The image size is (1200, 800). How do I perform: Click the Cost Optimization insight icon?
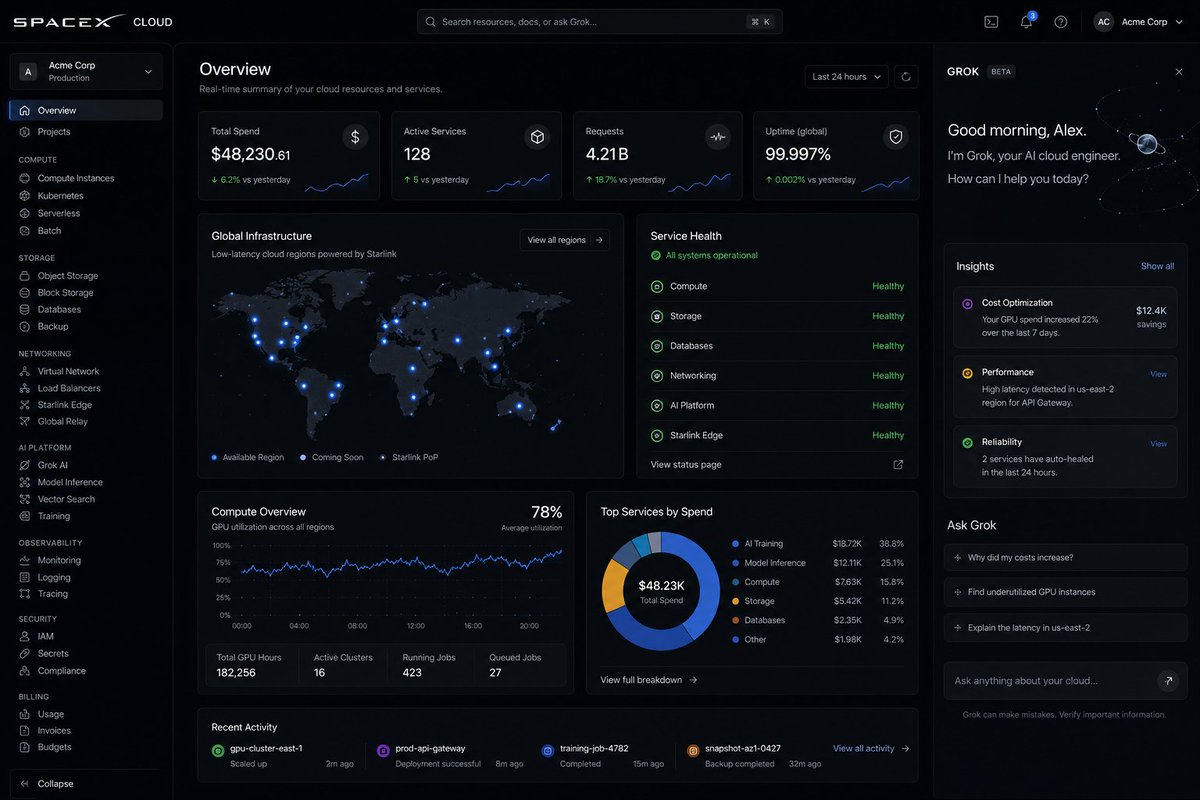(x=967, y=303)
